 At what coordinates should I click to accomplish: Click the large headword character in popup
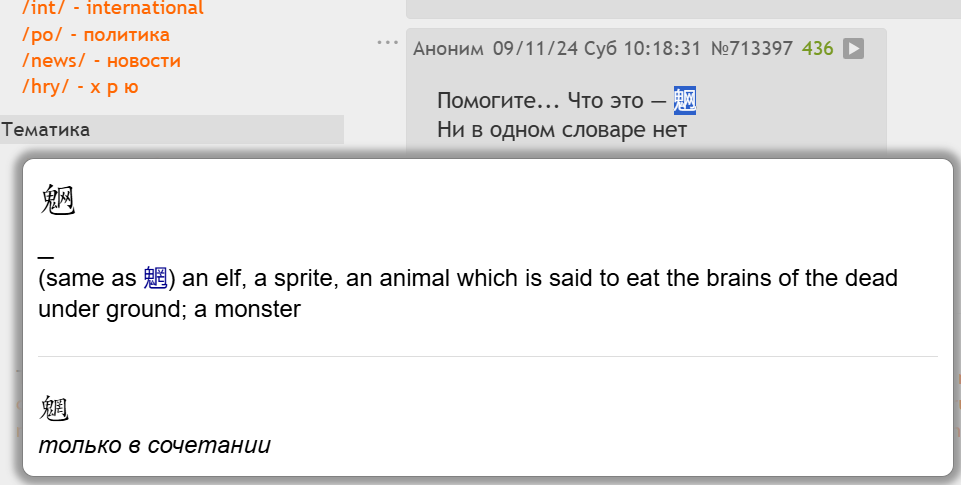point(58,200)
